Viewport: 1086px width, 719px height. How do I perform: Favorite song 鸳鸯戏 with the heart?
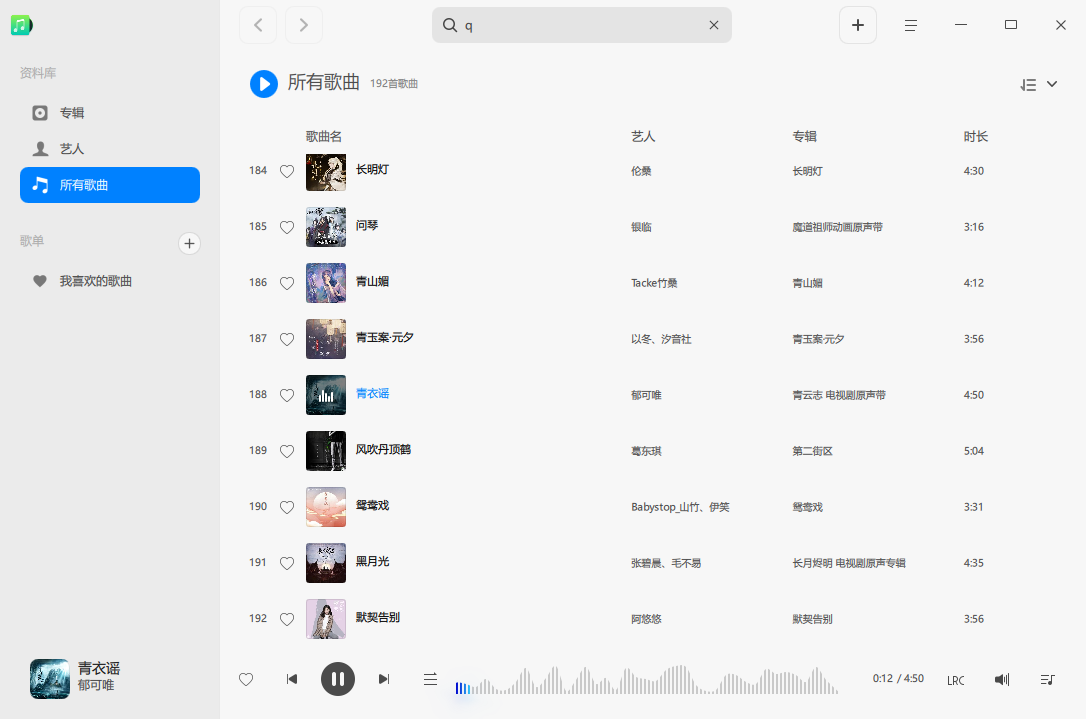(287, 508)
